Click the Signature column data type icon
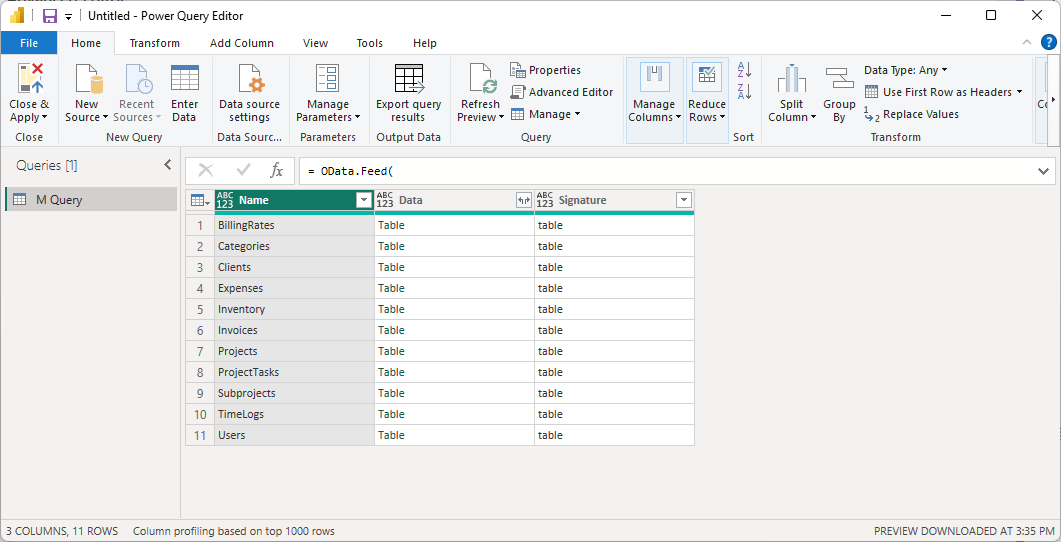Image resolution: width=1061 pixels, height=542 pixels. pyautogui.click(x=545, y=200)
